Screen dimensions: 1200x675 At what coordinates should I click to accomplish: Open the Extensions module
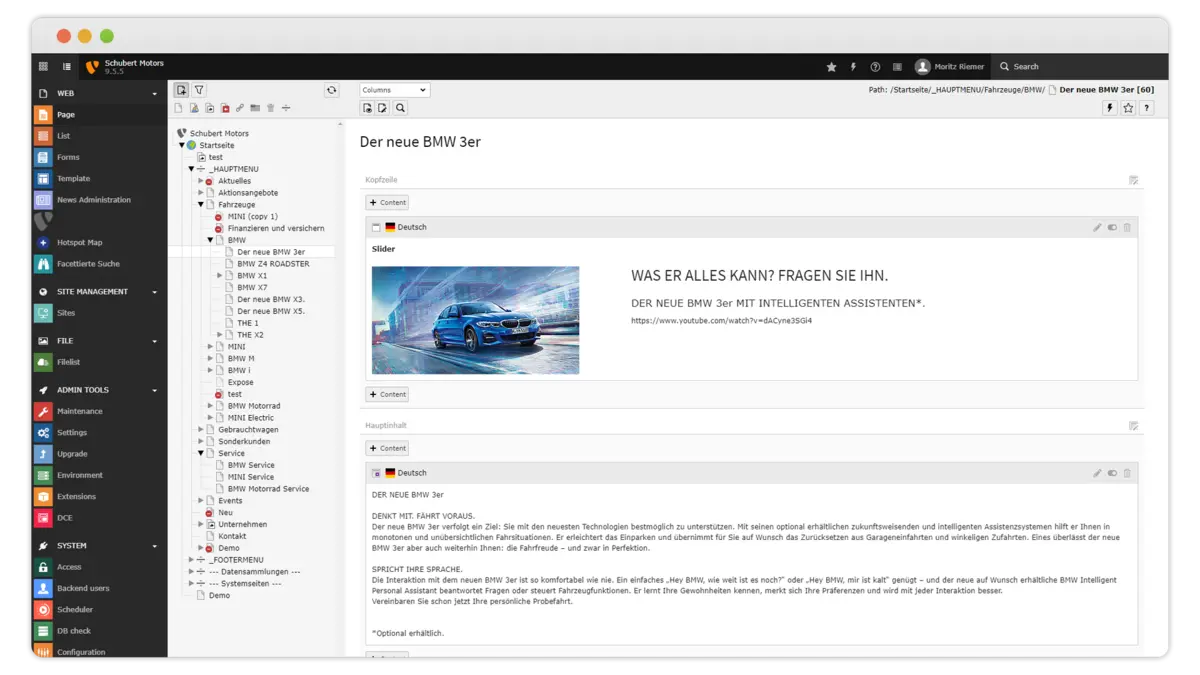76,497
